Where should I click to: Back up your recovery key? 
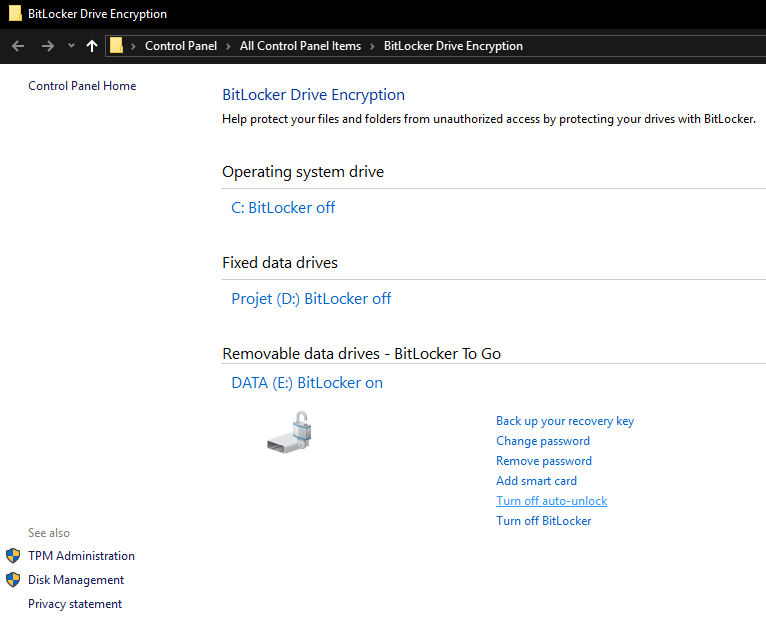click(x=565, y=421)
